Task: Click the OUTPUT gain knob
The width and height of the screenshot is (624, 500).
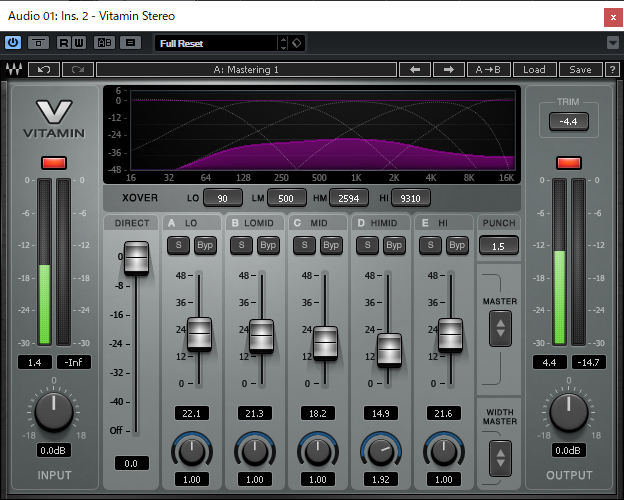Action: tap(569, 412)
